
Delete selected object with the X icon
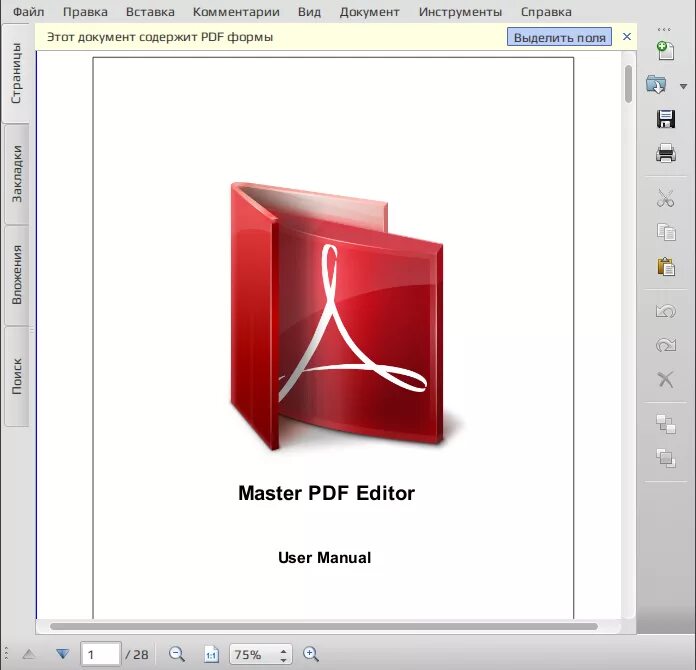pos(665,380)
